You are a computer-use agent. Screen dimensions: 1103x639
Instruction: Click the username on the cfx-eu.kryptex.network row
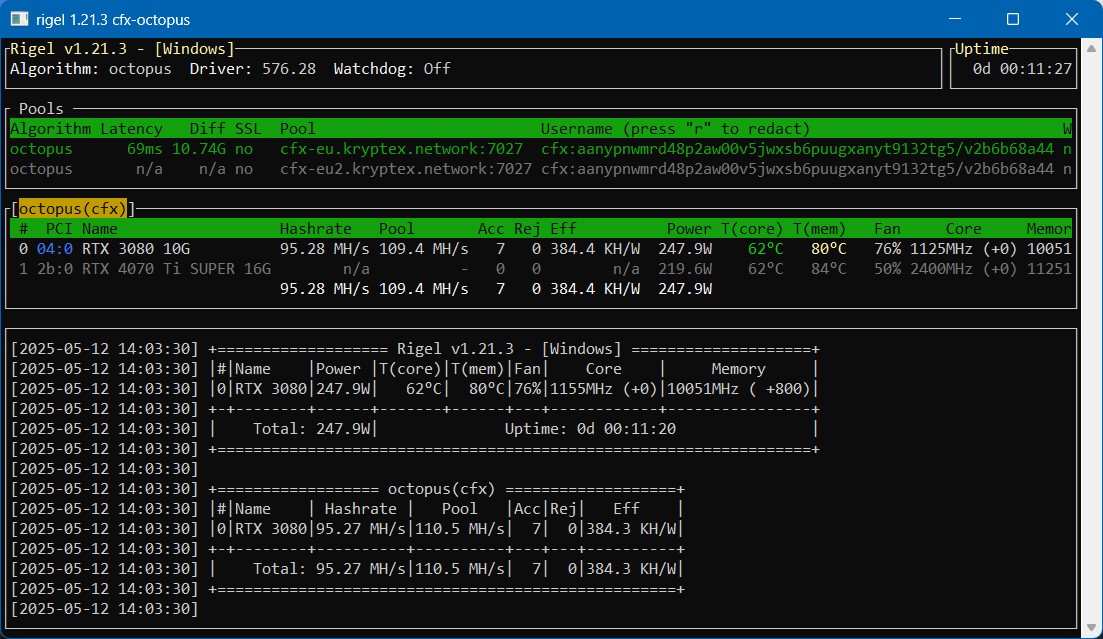(797, 149)
